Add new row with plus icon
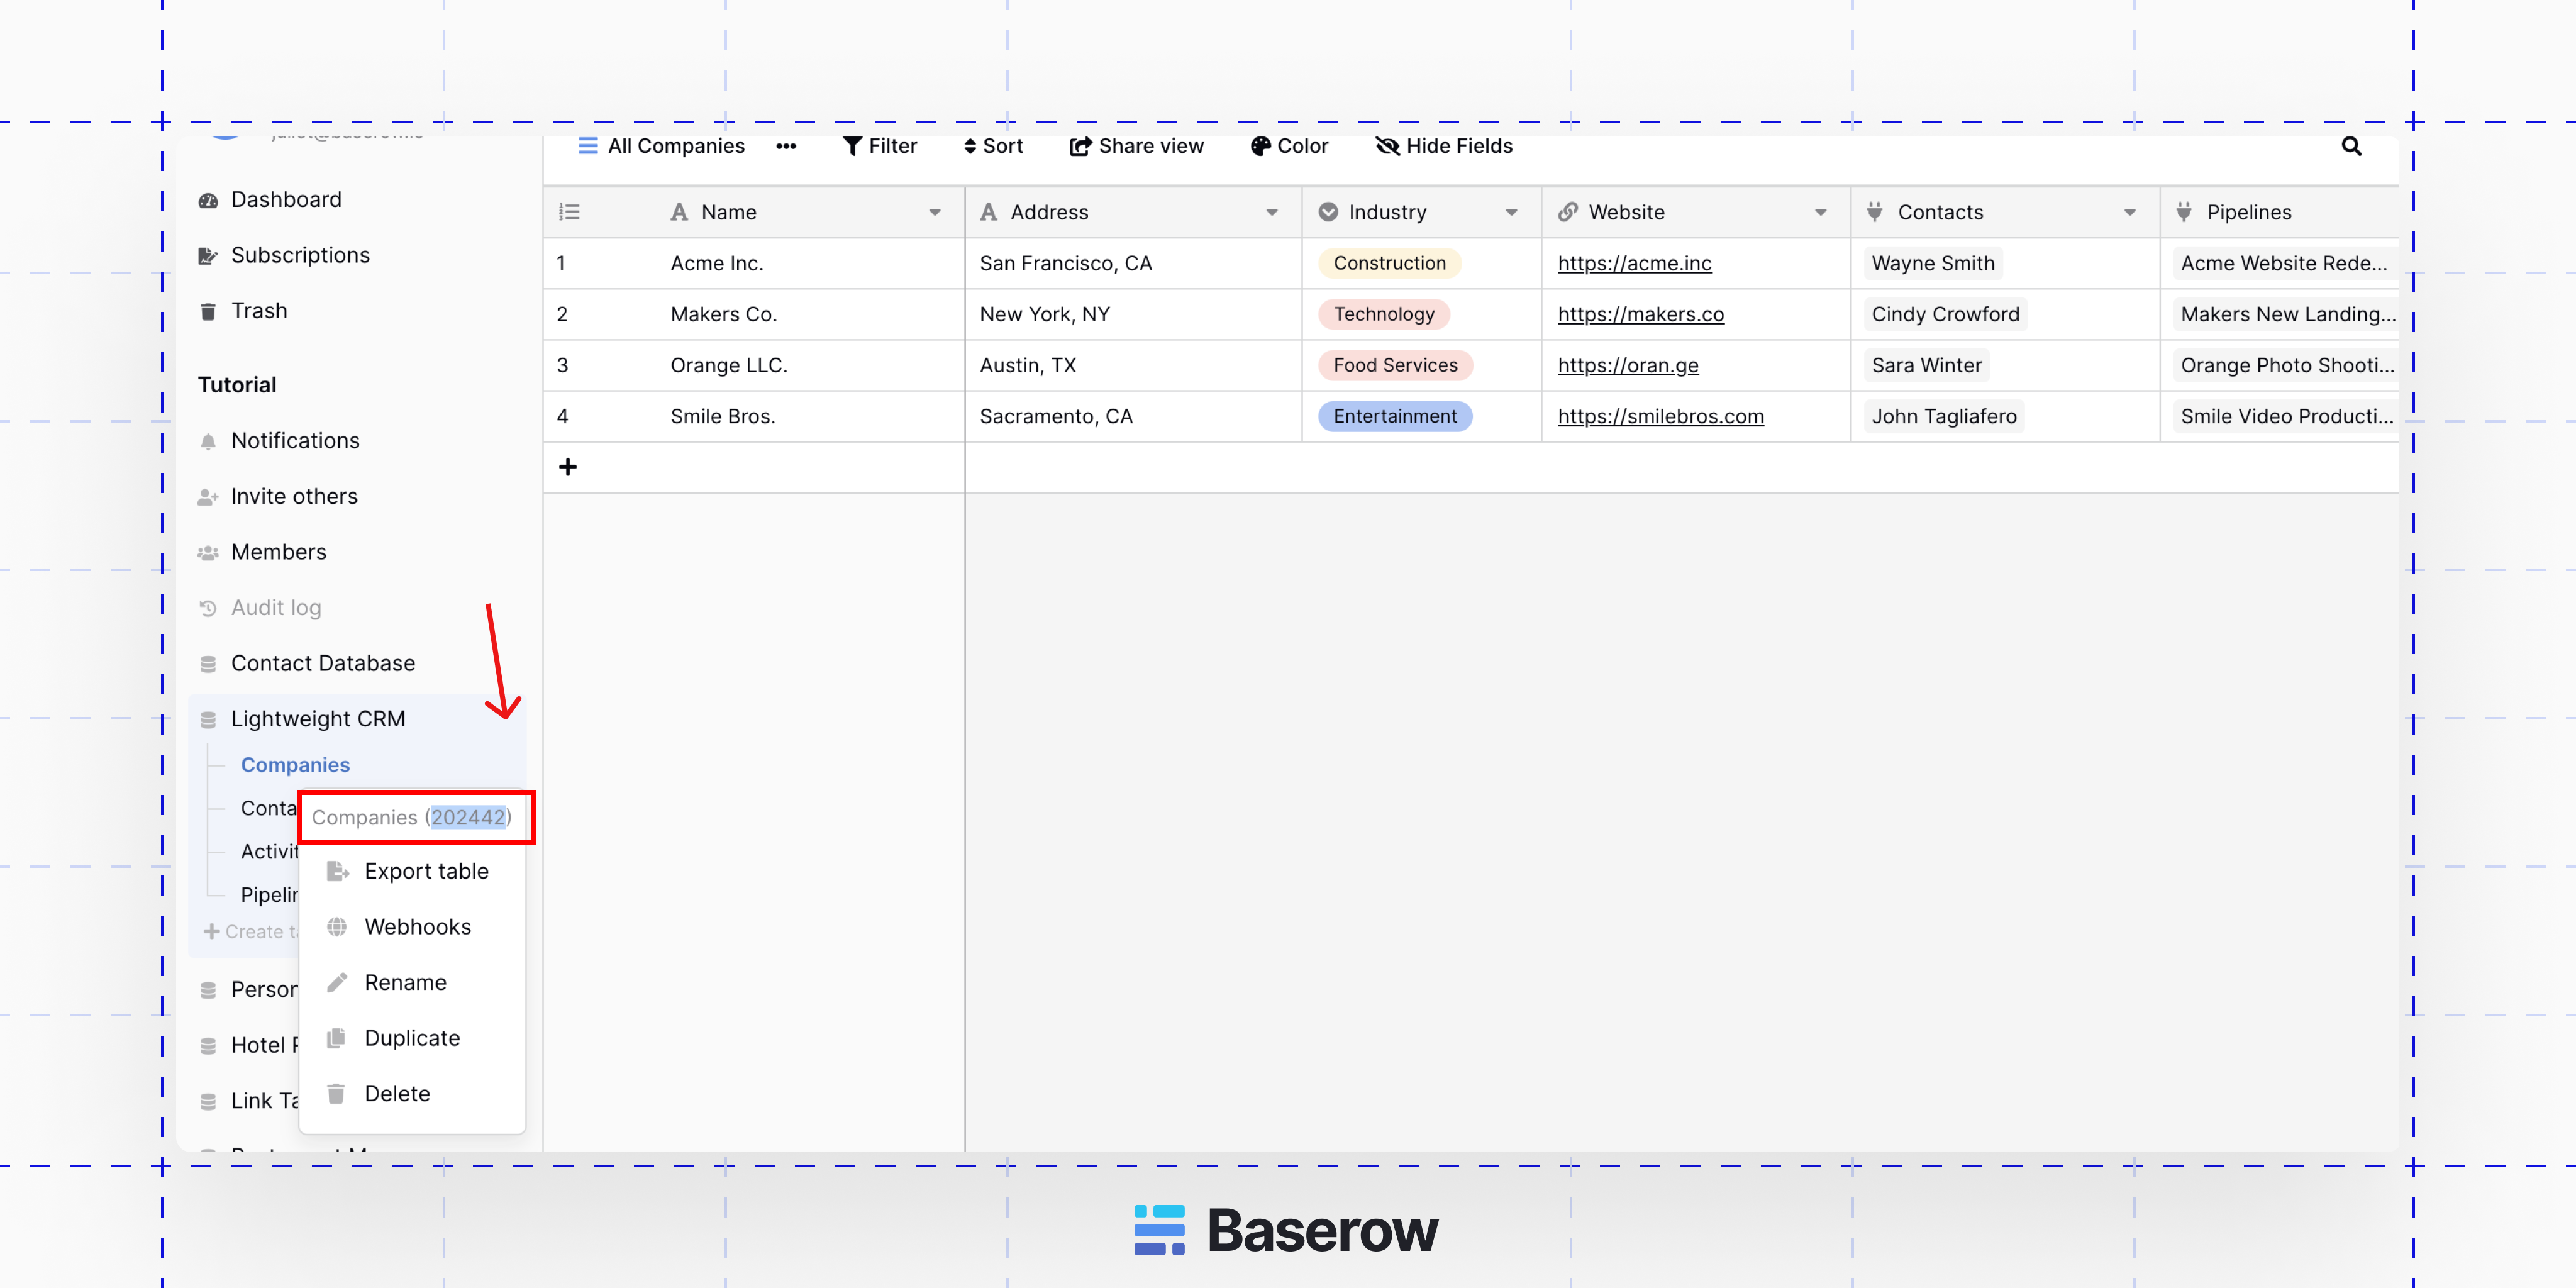The width and height of the screenshot is (2576, 1288). 568,467
